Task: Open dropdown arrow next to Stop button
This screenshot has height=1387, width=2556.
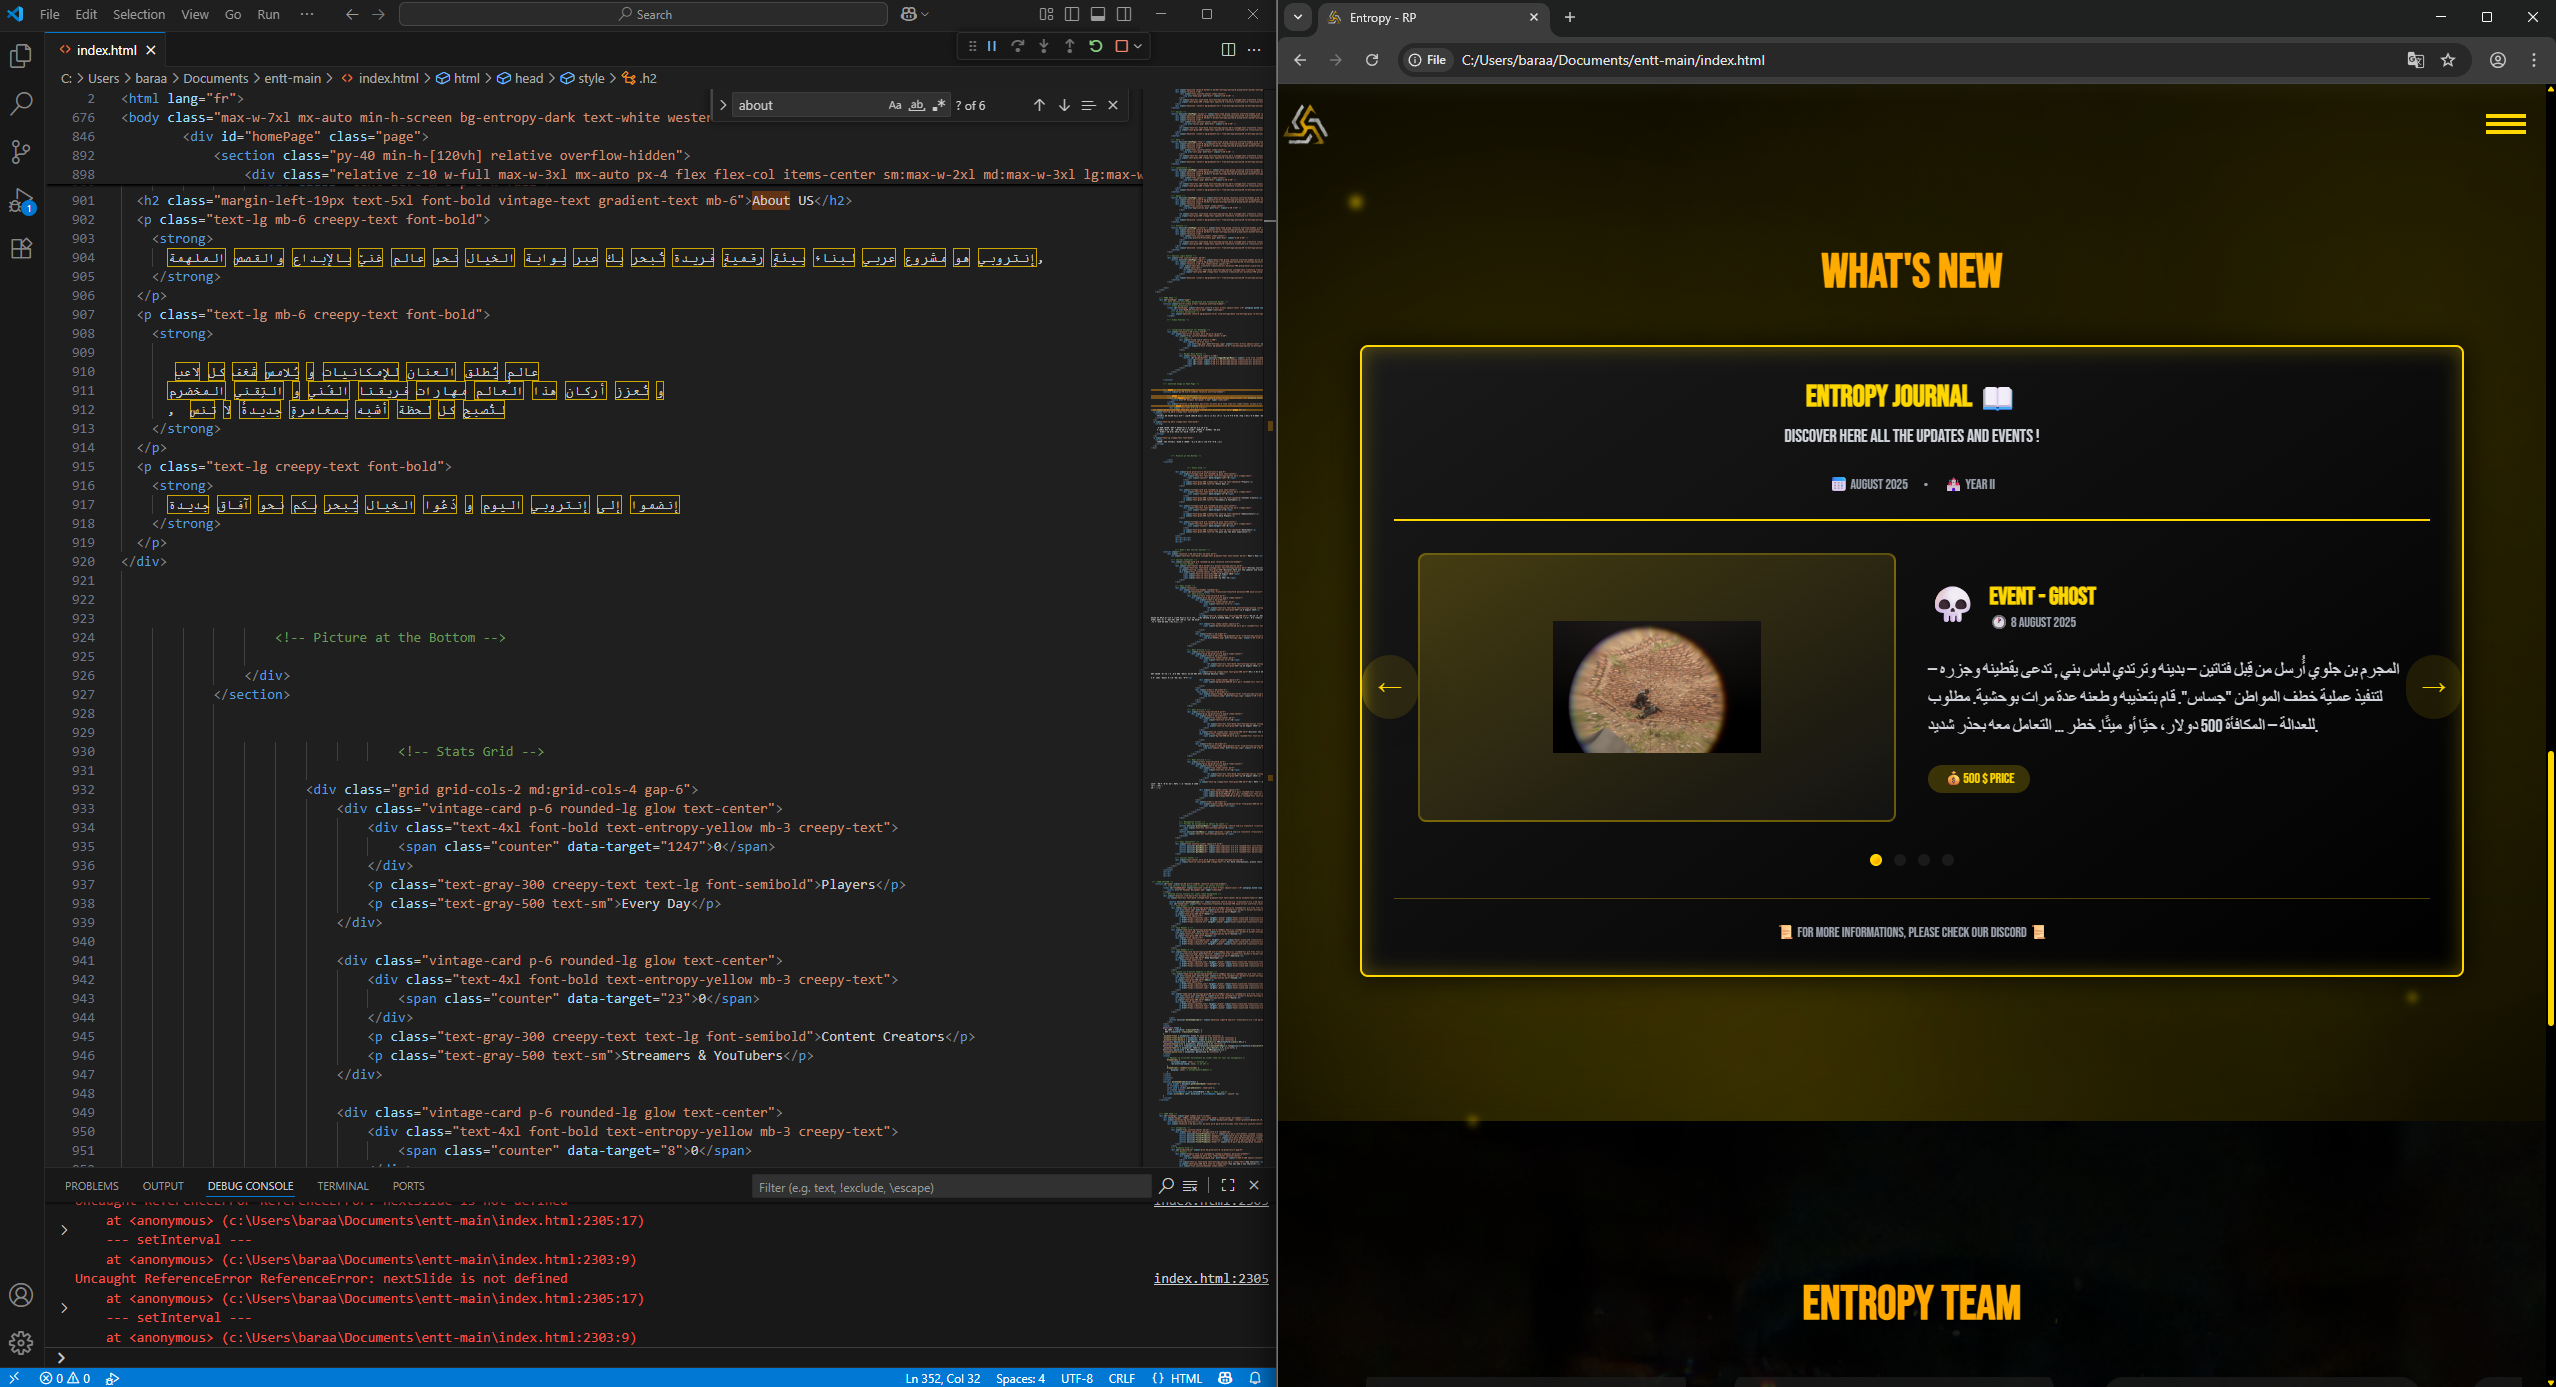Action: pos(1138,46)
